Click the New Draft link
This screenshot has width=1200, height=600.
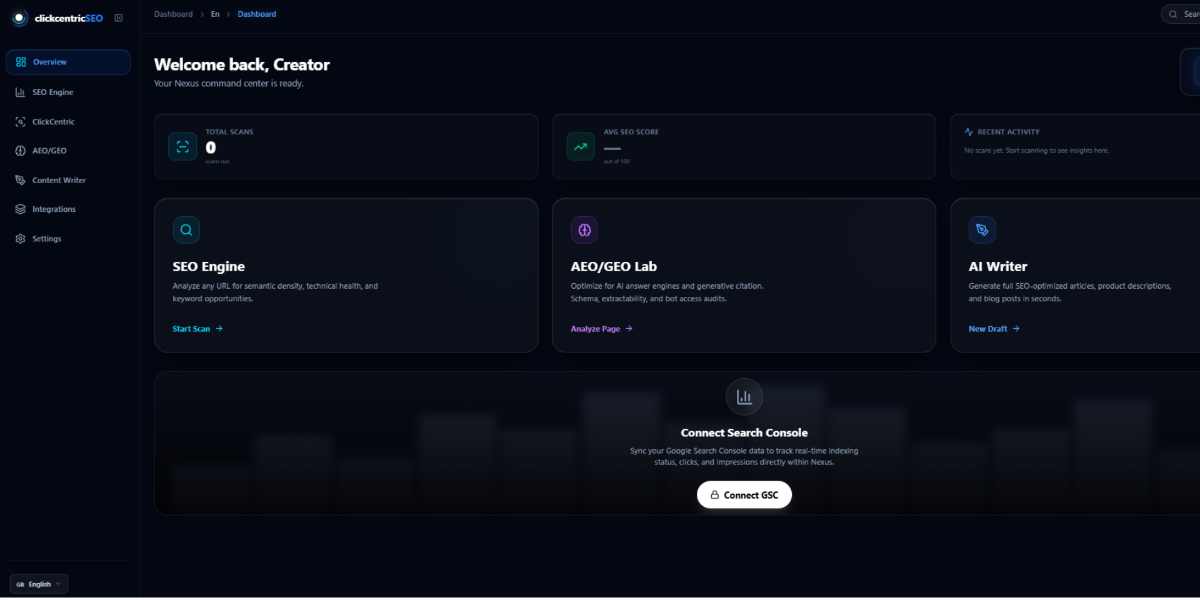coord(993,328)
